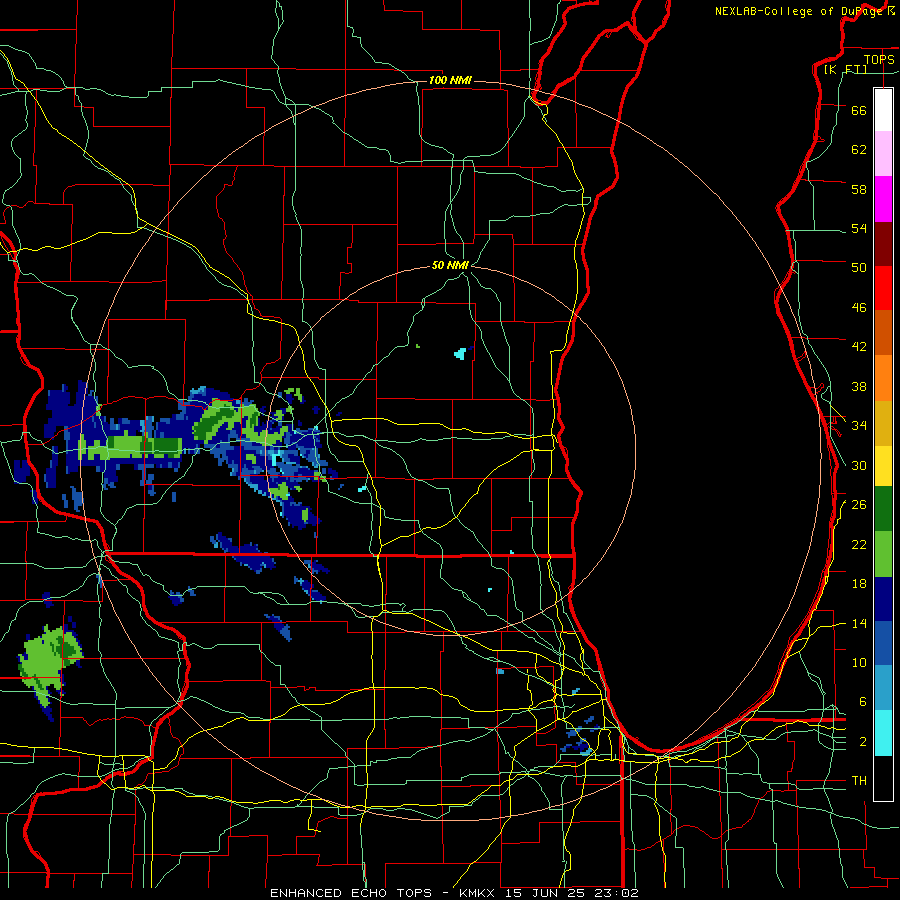Click the 'TOPS' legend heading
This screenshot has height=900, width=900.
879,59
